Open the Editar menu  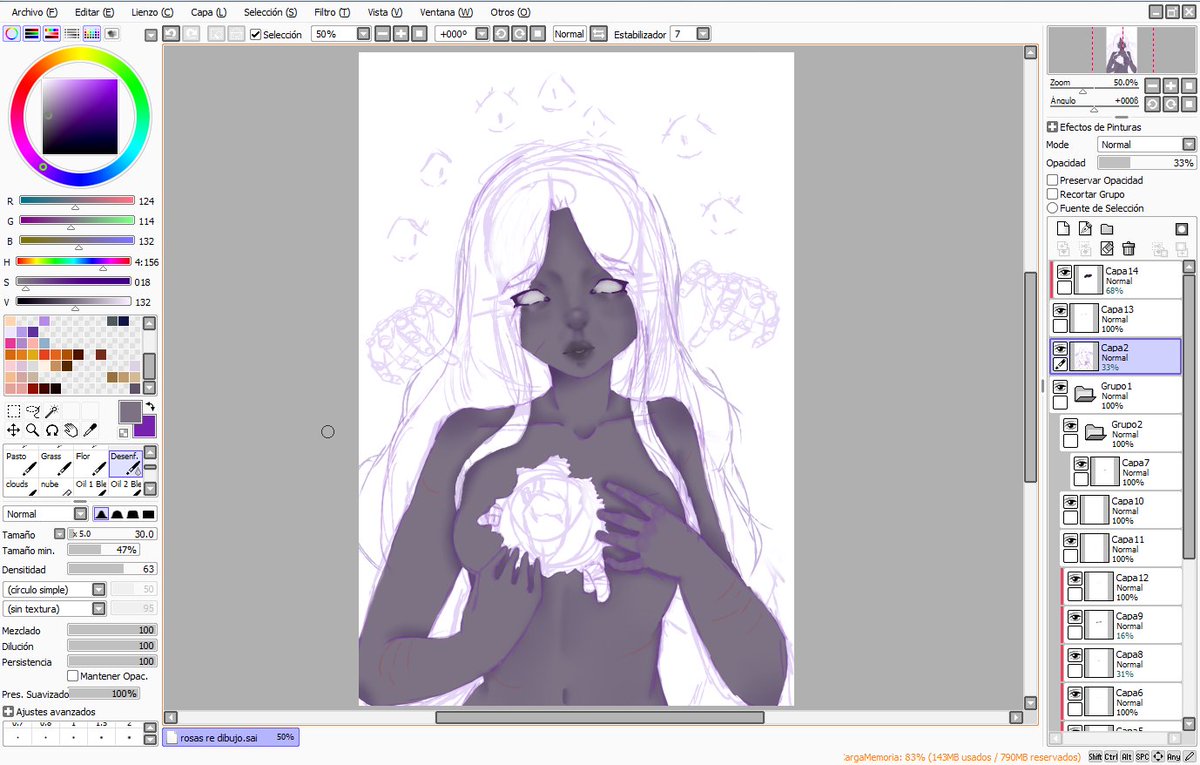[94, 12]
